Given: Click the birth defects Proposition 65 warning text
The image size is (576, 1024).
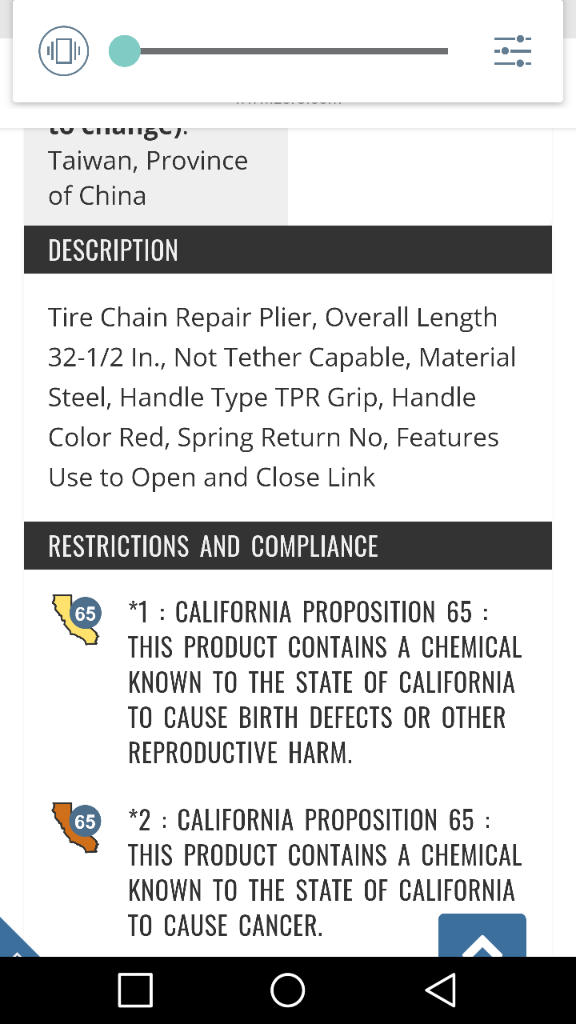Looking at the screenshot, I should (x=325, y=682).
